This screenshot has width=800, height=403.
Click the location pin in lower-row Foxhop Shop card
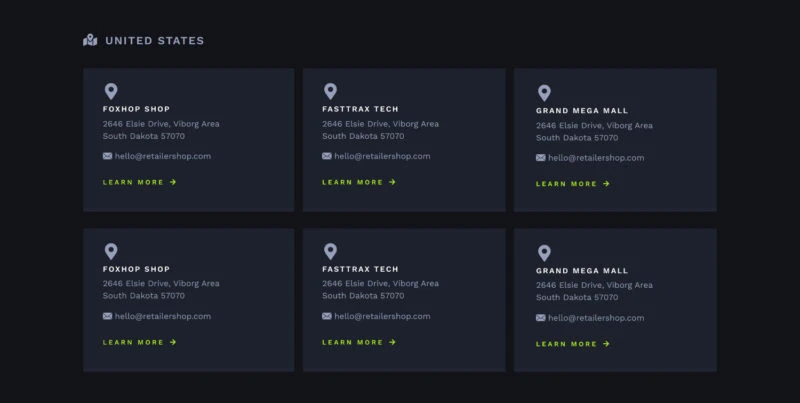coord(111,251)
